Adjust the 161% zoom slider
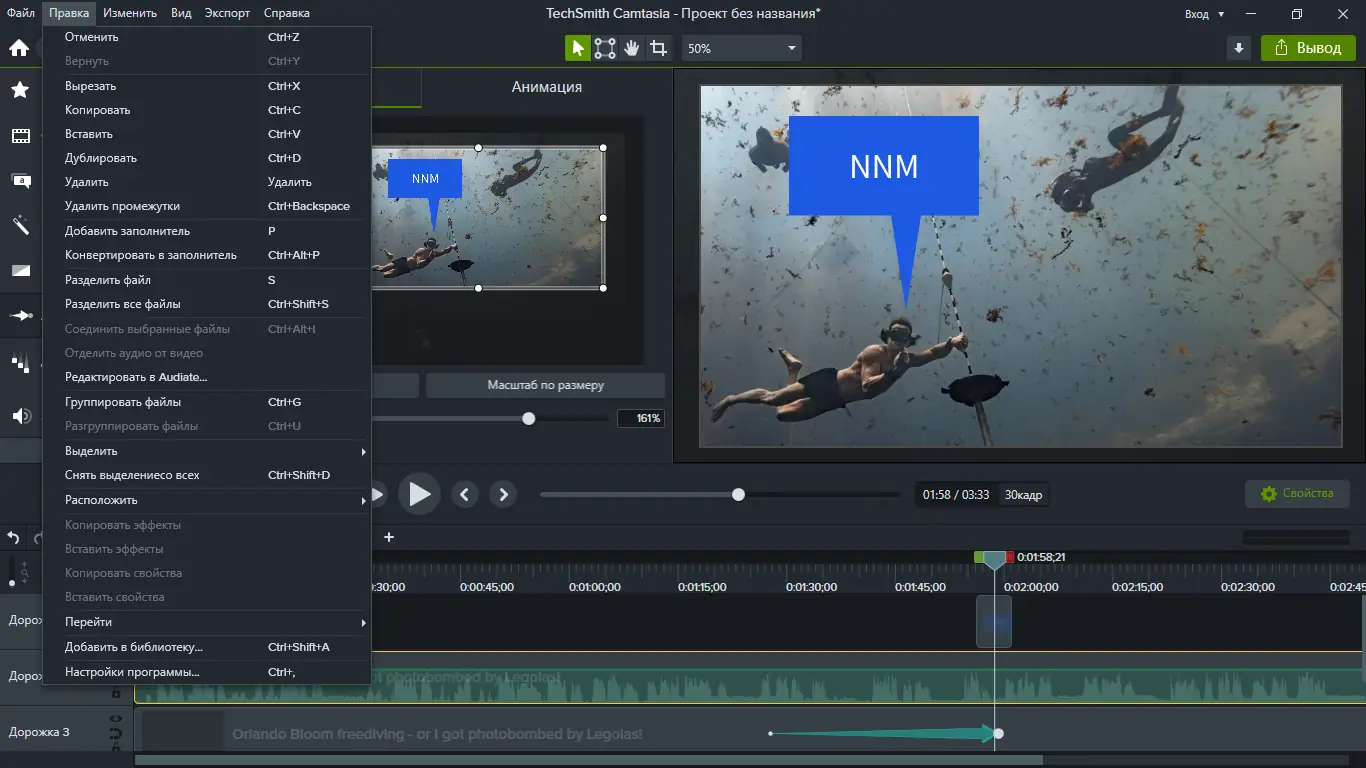1366x768 pixels. [x=529, y=418]
